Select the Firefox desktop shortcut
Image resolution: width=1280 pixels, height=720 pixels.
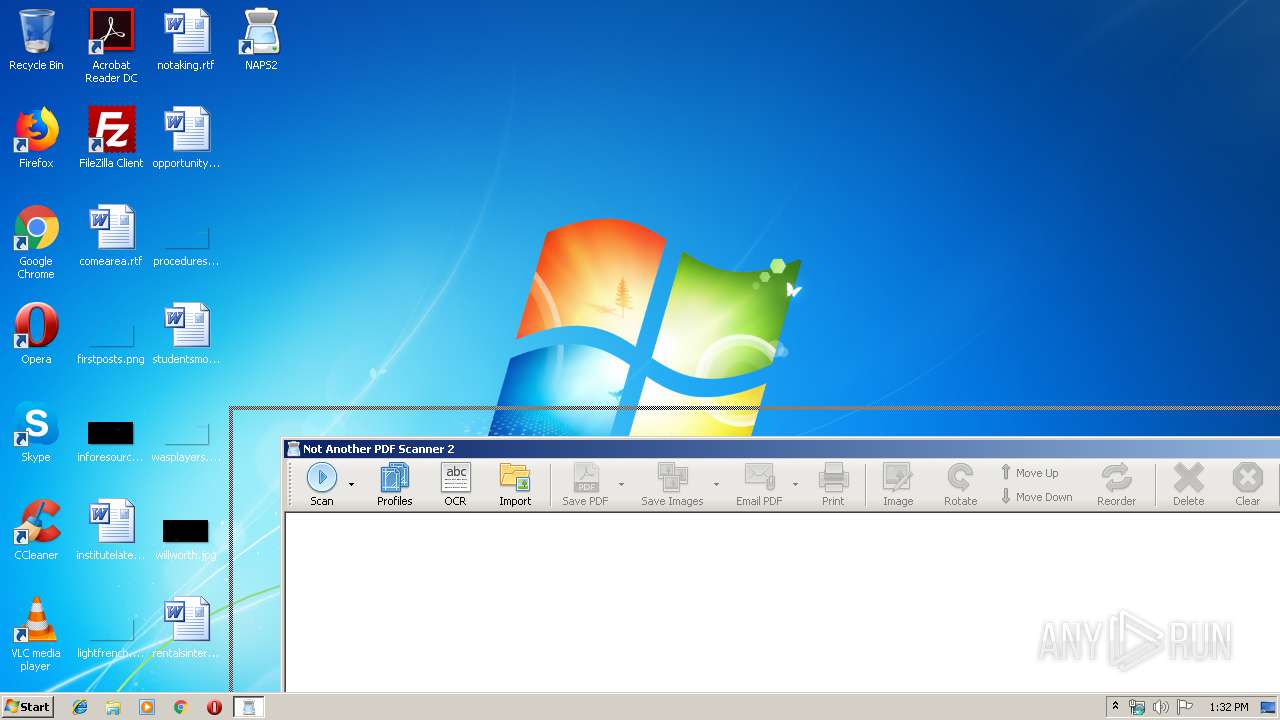(36, 138)
